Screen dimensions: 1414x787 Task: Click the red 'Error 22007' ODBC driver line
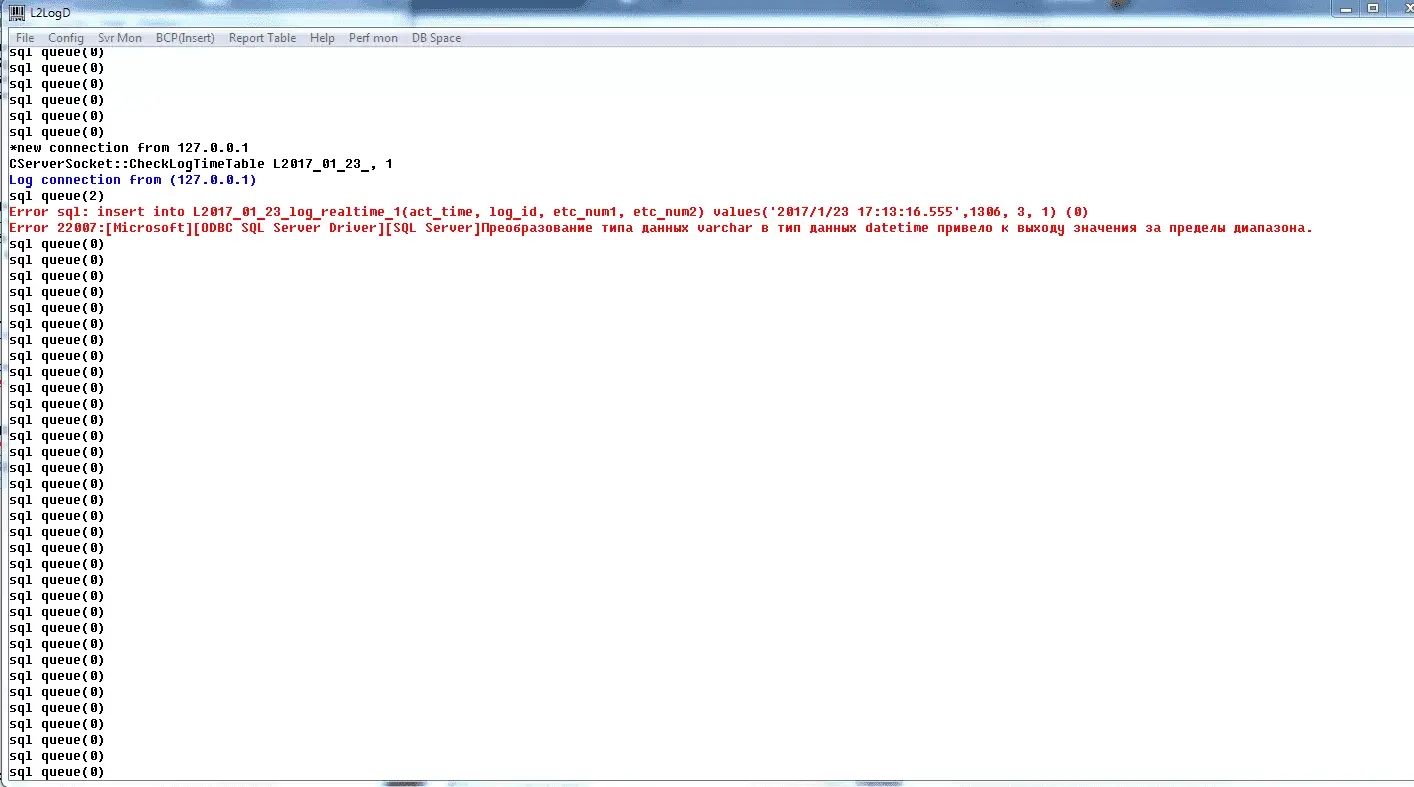click(x=660, y=228)
